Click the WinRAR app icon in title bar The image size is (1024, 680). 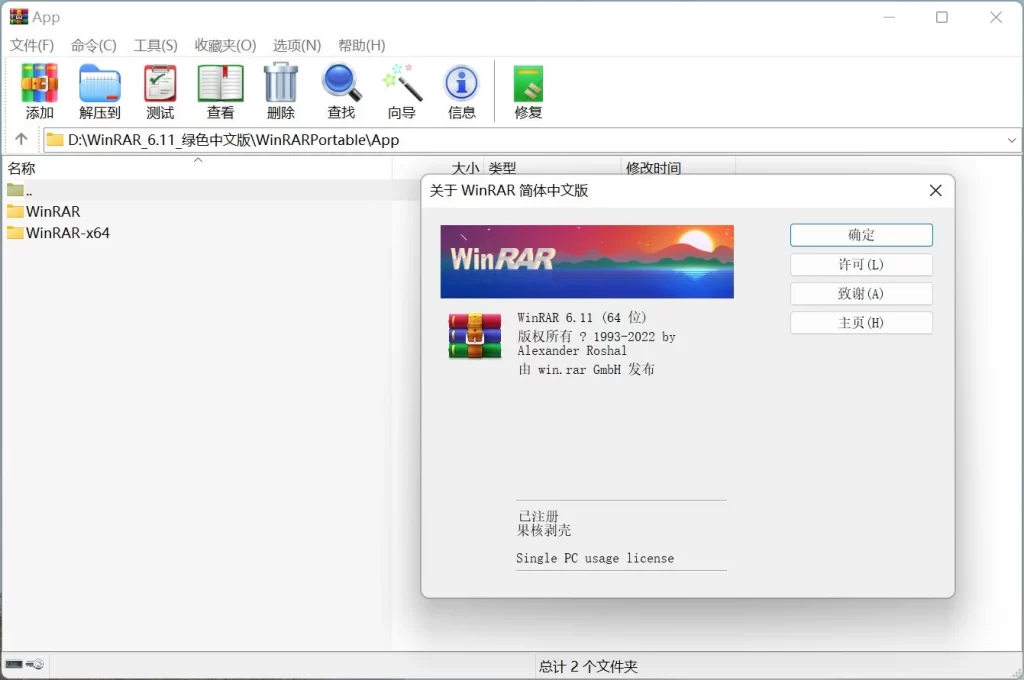coord(19,17)
